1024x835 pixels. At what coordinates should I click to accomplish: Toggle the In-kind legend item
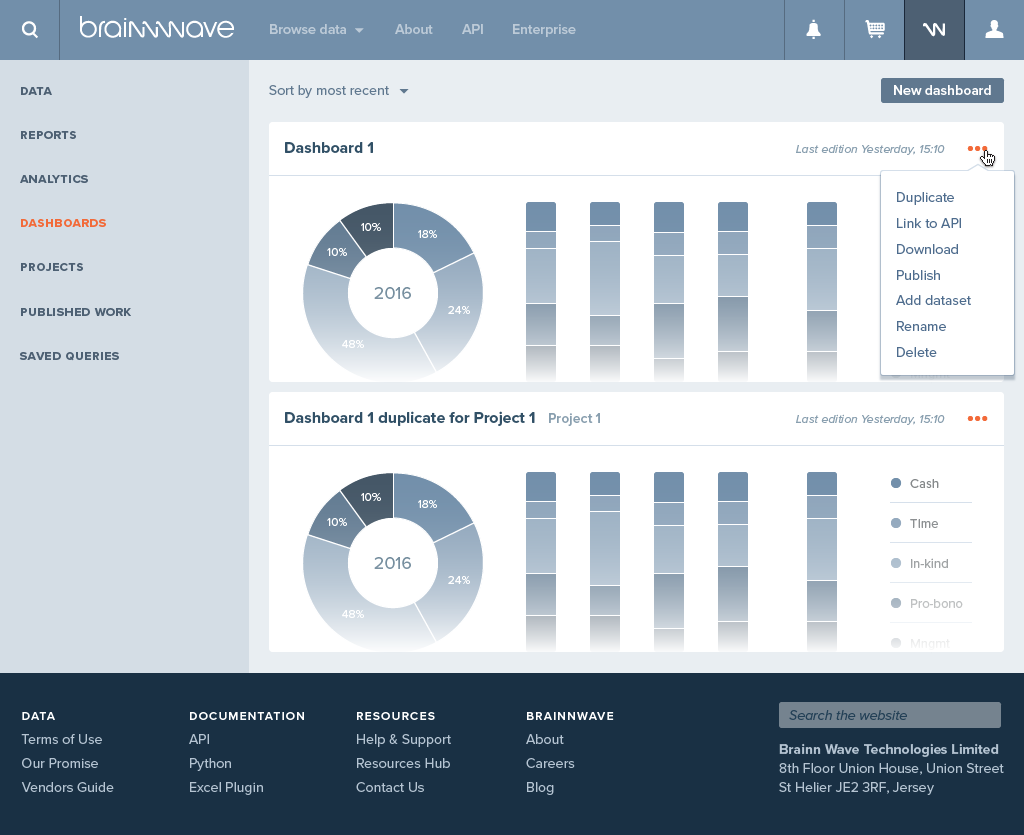(x=928, y=564)
